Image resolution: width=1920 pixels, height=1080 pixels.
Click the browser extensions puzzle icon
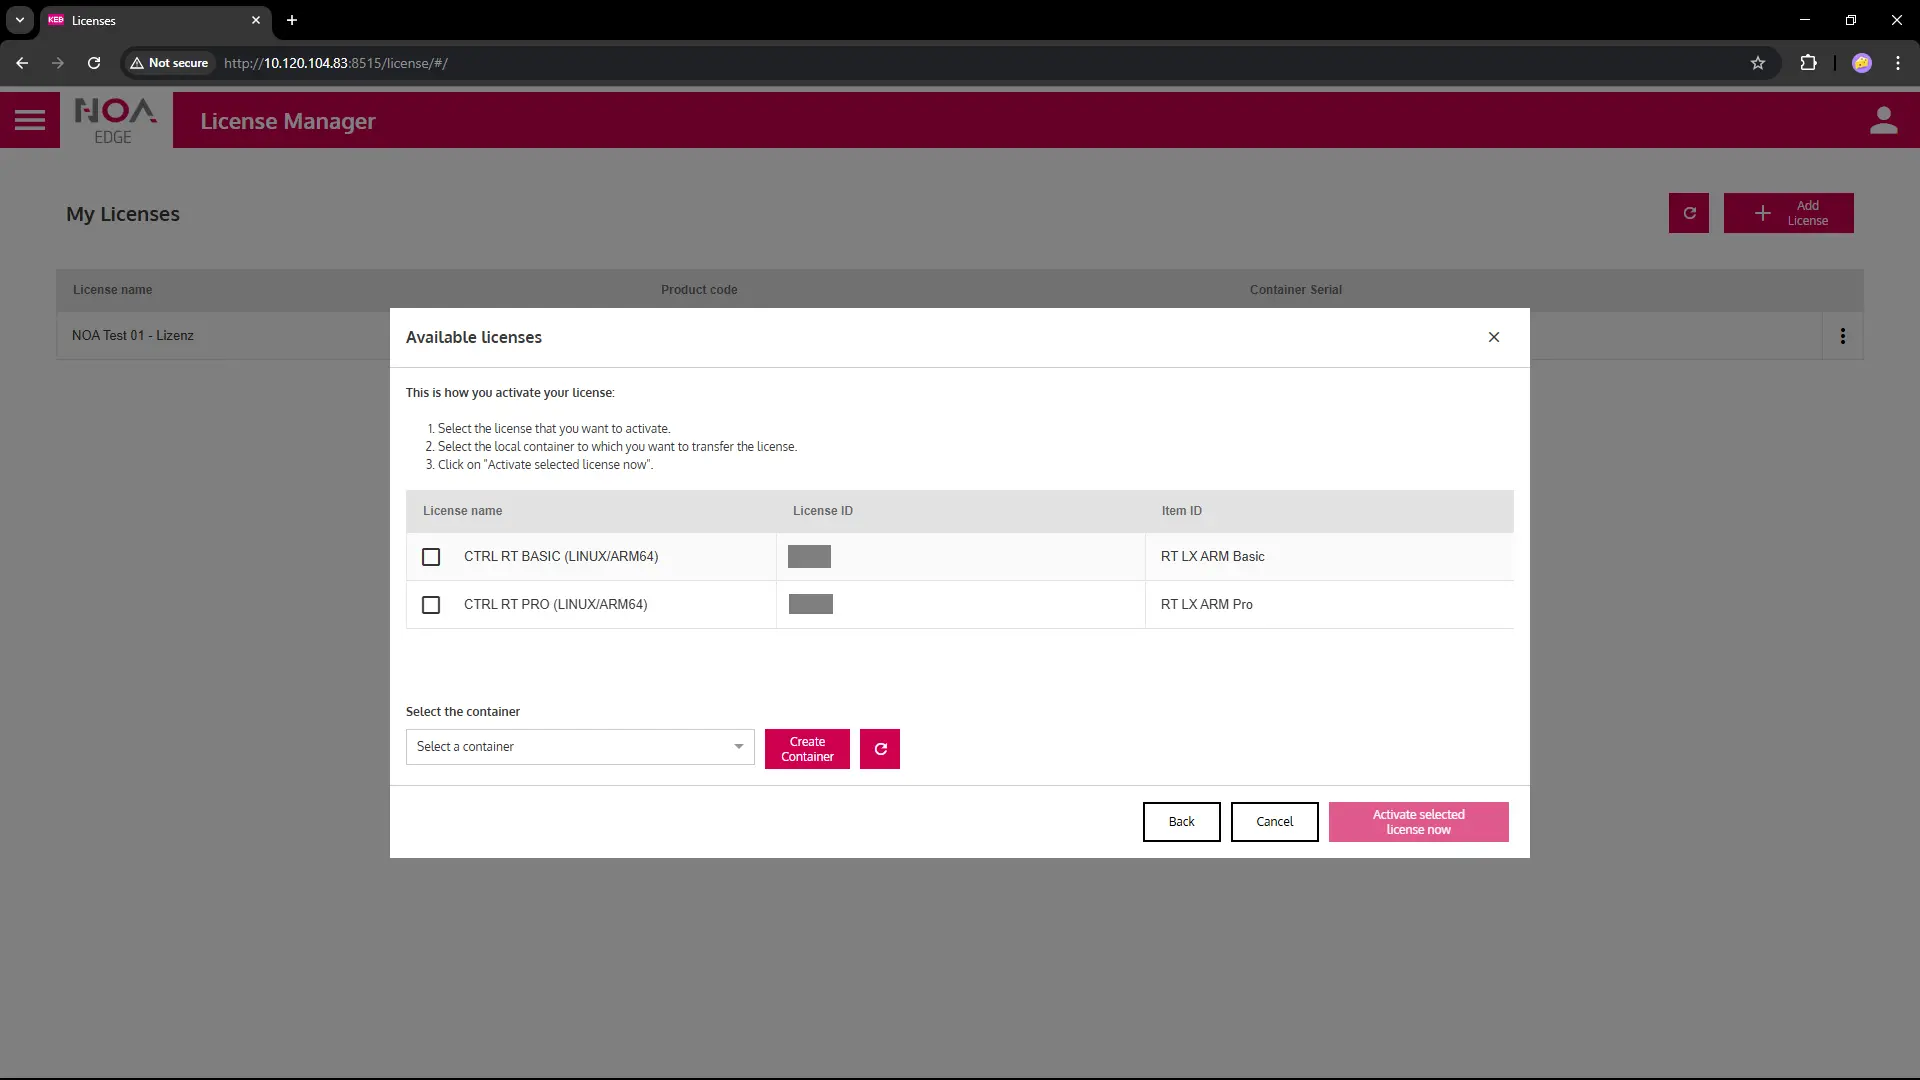pyautogui.click(x=1808, y=63)
